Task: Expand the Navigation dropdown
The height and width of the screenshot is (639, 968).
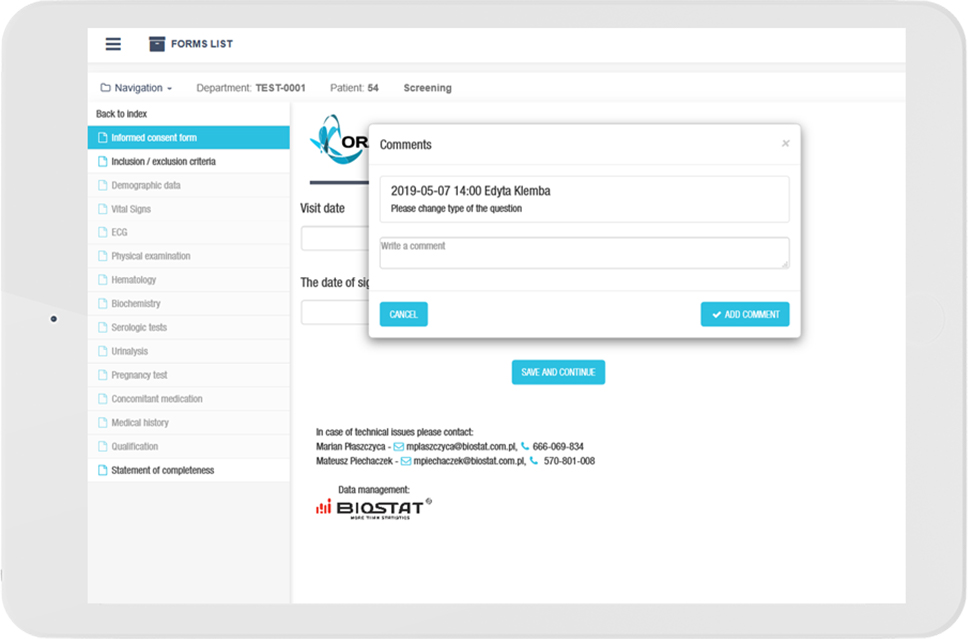Action: (136, 88)
